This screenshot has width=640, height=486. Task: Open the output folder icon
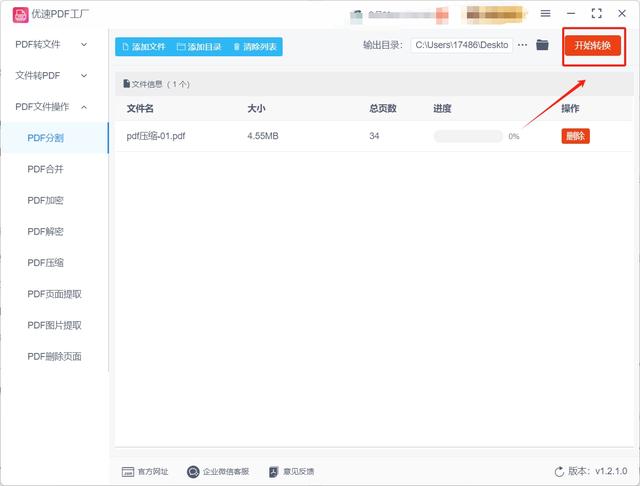click(x=542, y=45)
